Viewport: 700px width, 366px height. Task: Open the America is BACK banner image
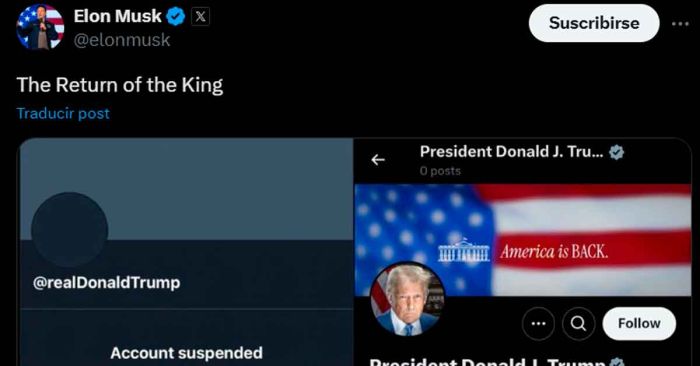pyautogui.click(x=523, y=240)
